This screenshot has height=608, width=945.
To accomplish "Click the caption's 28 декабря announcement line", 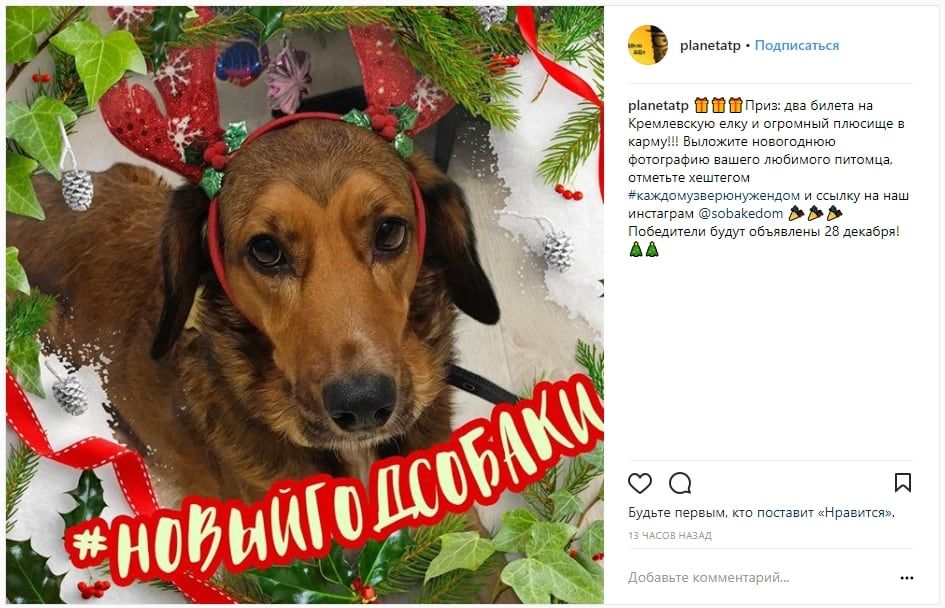I will [x=764, y=231].
